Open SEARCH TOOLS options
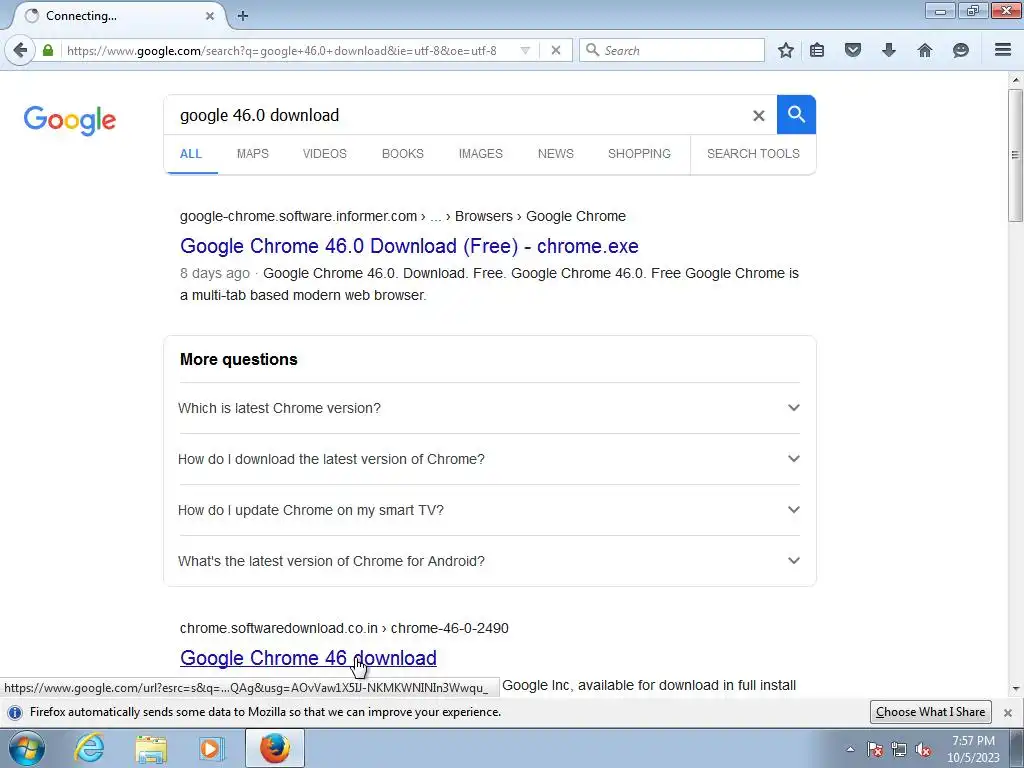 (753, 153)
